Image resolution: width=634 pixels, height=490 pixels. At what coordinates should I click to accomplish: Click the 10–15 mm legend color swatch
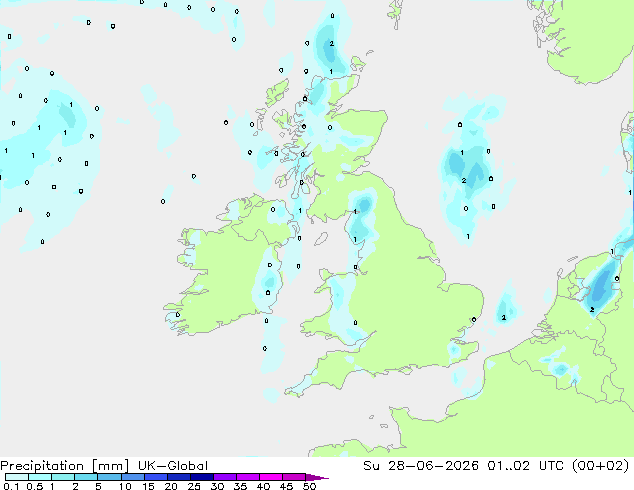click(x=133, y=477)
